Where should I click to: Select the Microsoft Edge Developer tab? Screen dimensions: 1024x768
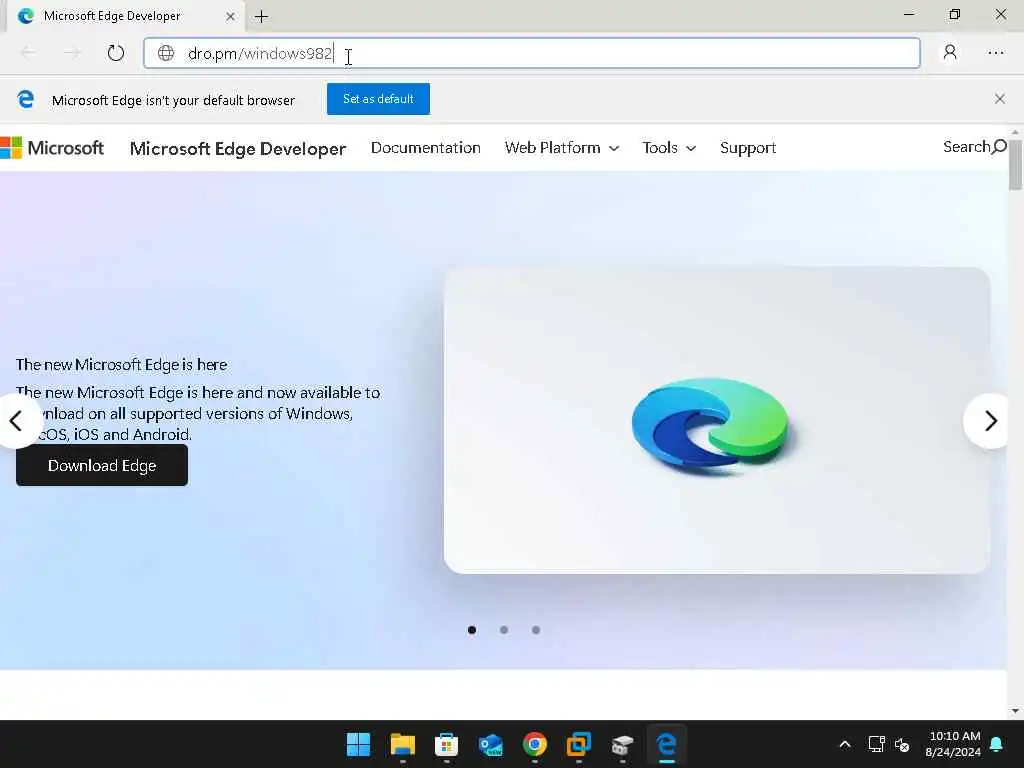pos(126,16)
